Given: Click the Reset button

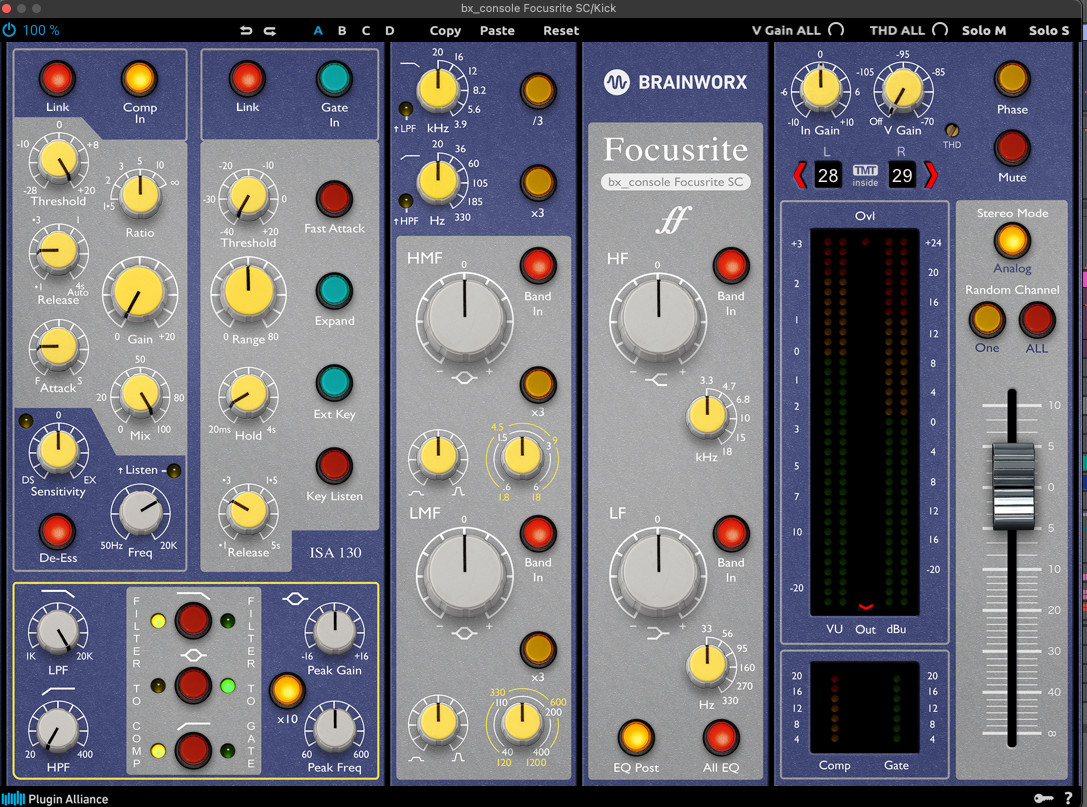Looking at the screenshot, I should coord(561,31).
